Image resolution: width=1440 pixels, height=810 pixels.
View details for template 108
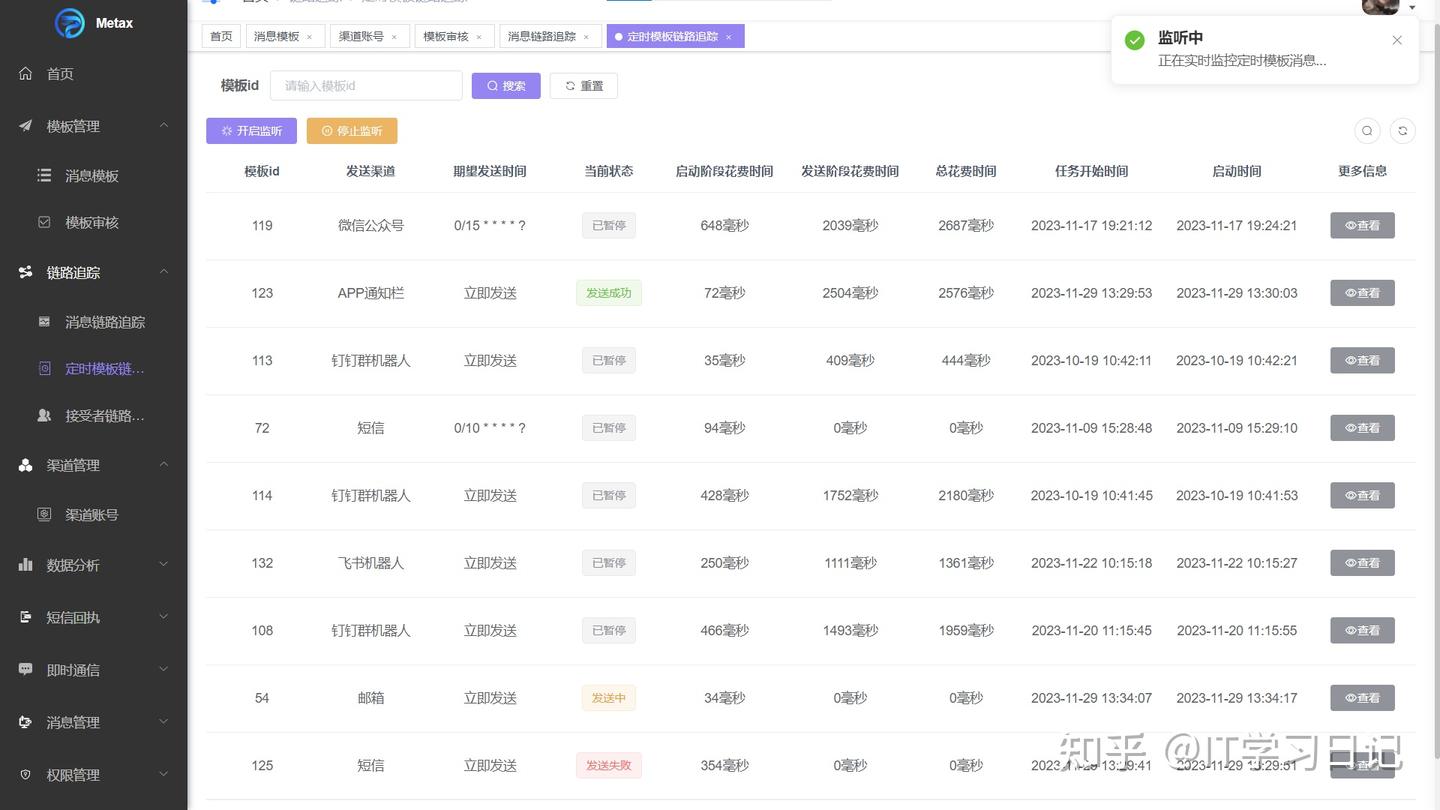click(x=1362, y=631)
